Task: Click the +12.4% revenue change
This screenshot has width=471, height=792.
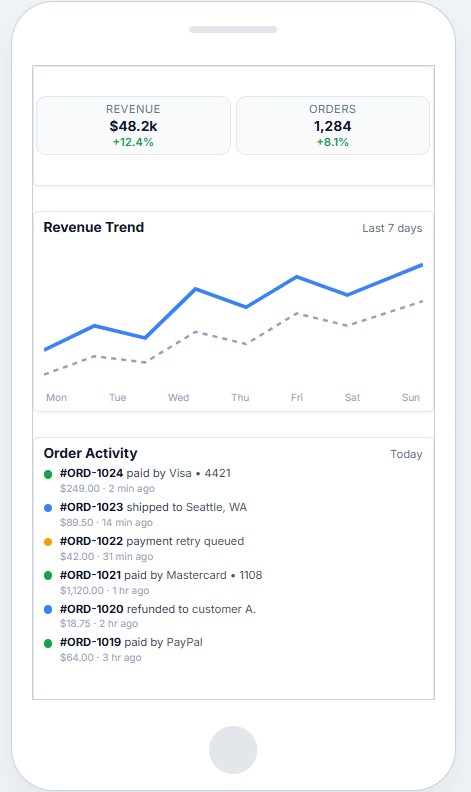Action: pyautogui.click(x=133, y=142)
